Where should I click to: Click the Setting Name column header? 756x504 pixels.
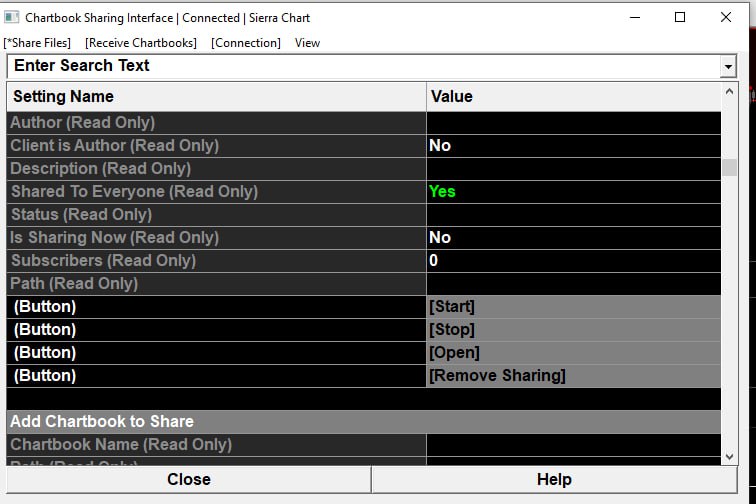216,96
